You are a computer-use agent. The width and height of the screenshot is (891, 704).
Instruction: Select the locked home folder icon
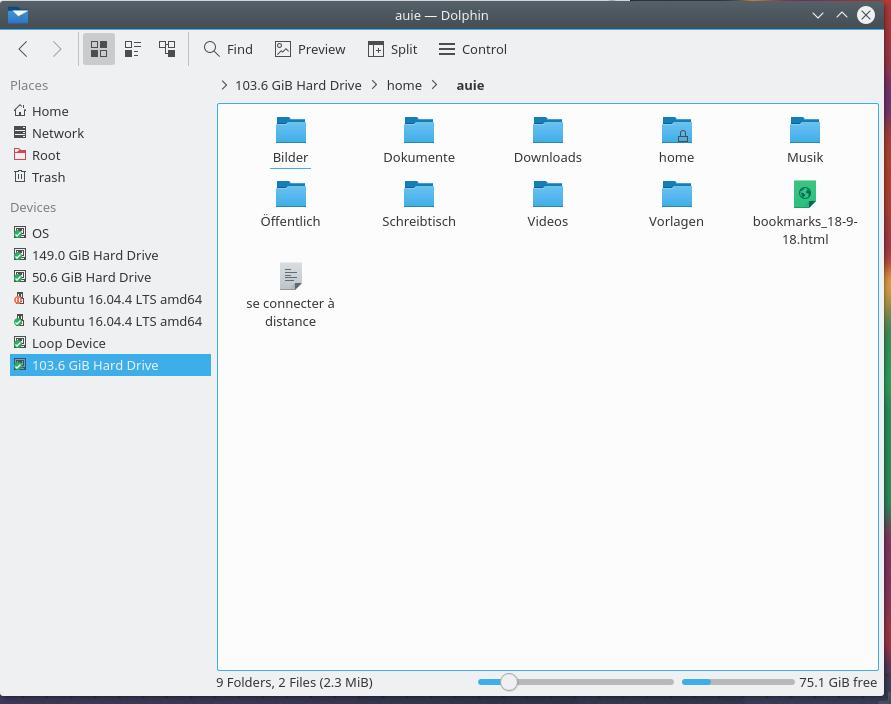pyautogui.click(x=676, y=131)
